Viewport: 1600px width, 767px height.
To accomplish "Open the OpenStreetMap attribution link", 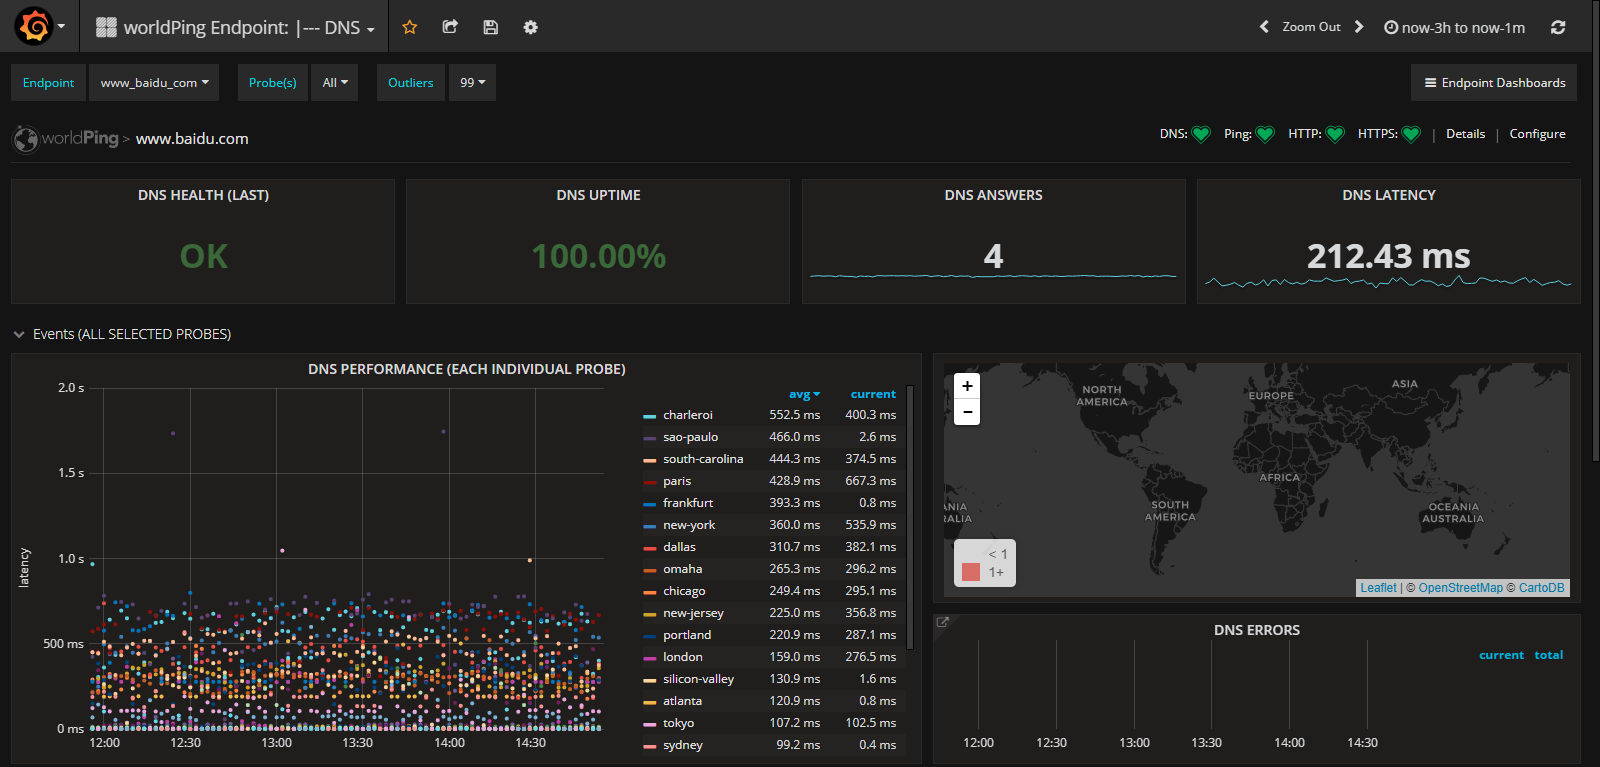I will [1460, 588].
